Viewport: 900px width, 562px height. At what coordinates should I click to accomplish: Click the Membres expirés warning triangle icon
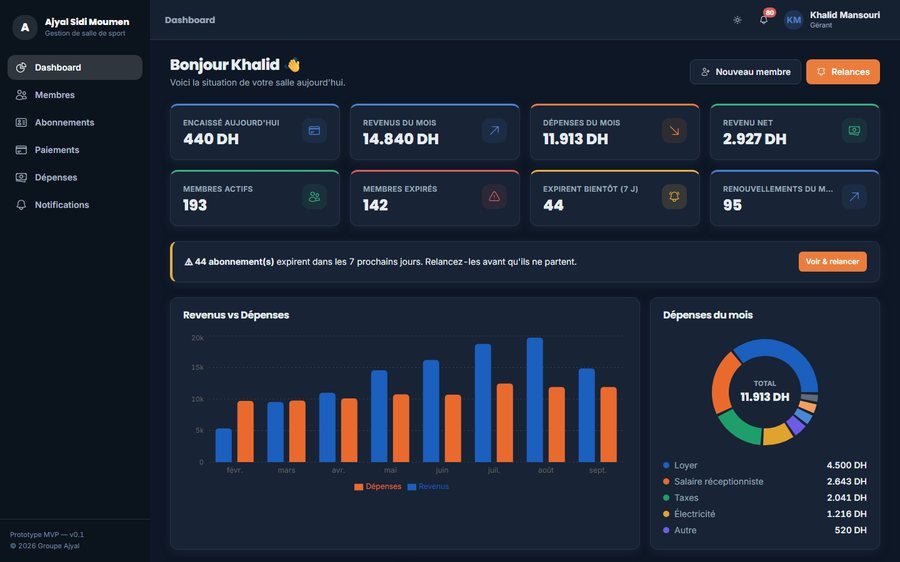(x=494, y=197)
